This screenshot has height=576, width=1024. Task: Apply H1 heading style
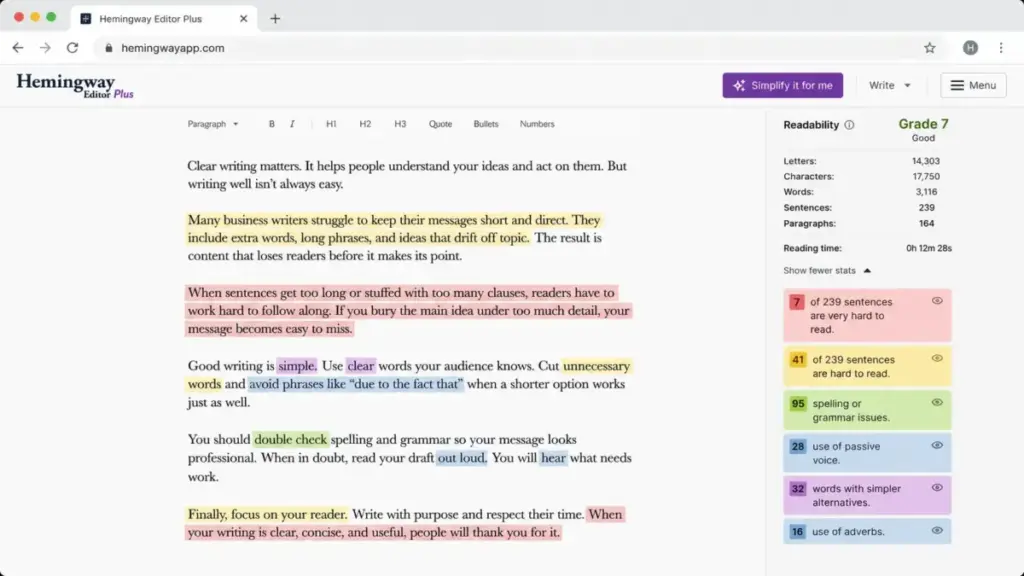(331, 124)
